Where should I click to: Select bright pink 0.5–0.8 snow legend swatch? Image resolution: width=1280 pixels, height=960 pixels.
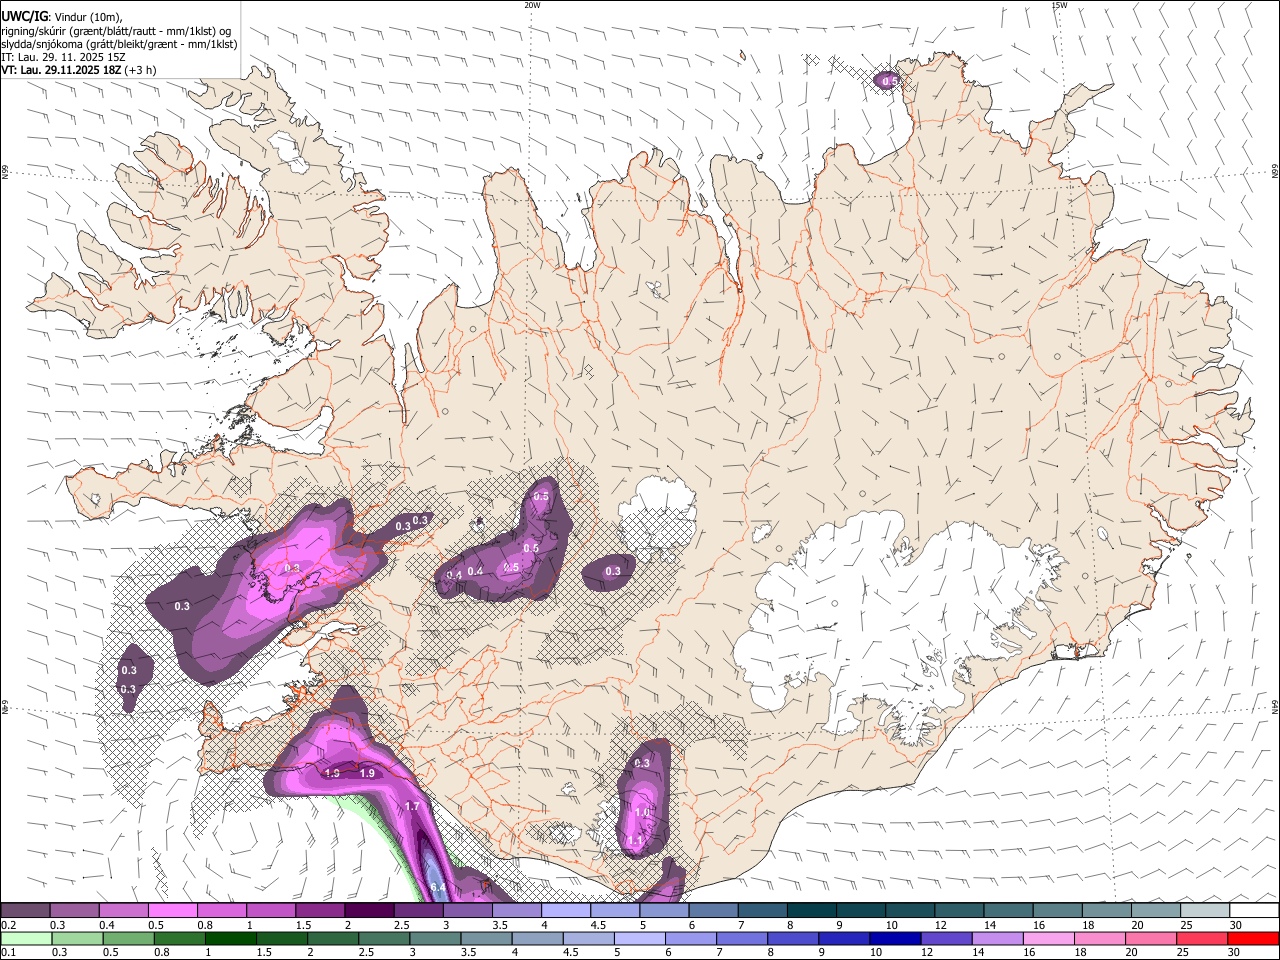172,910
